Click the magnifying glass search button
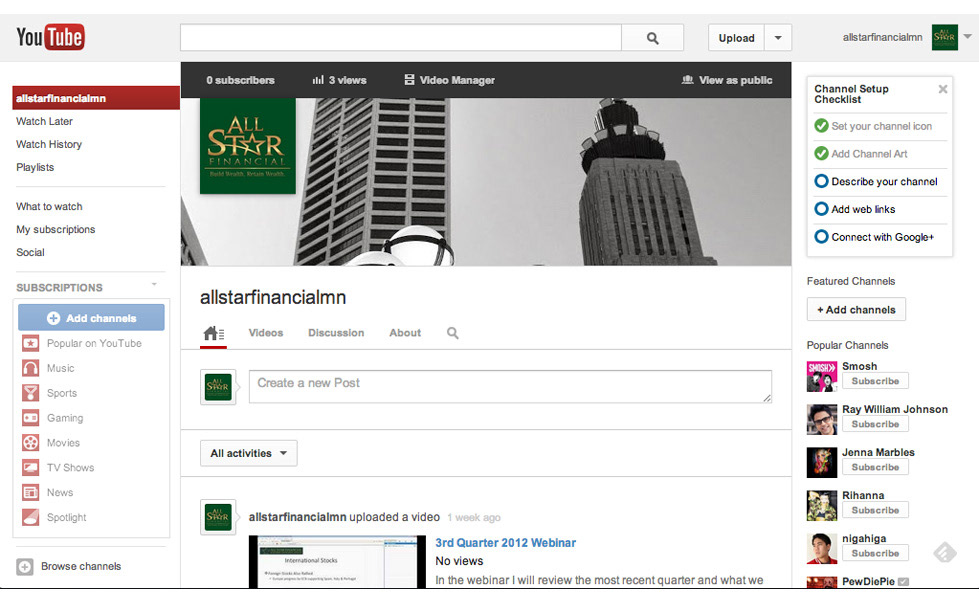 (x=652, y=38)
